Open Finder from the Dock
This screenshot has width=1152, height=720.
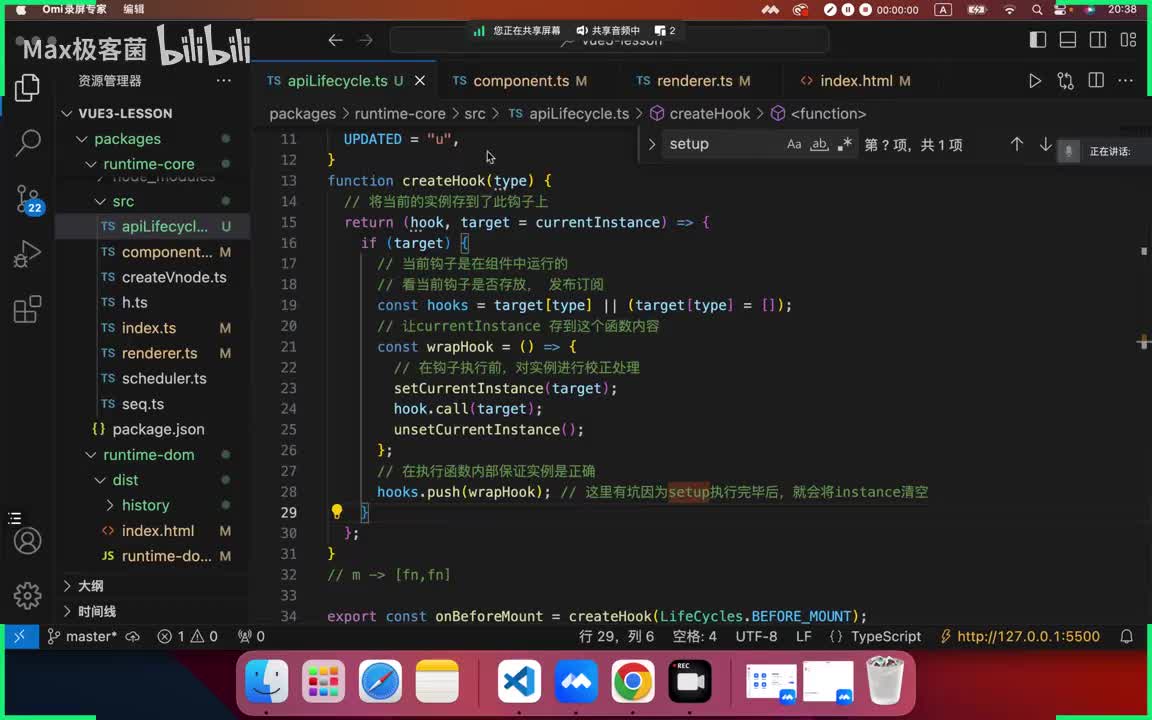[x=266, y=681]
